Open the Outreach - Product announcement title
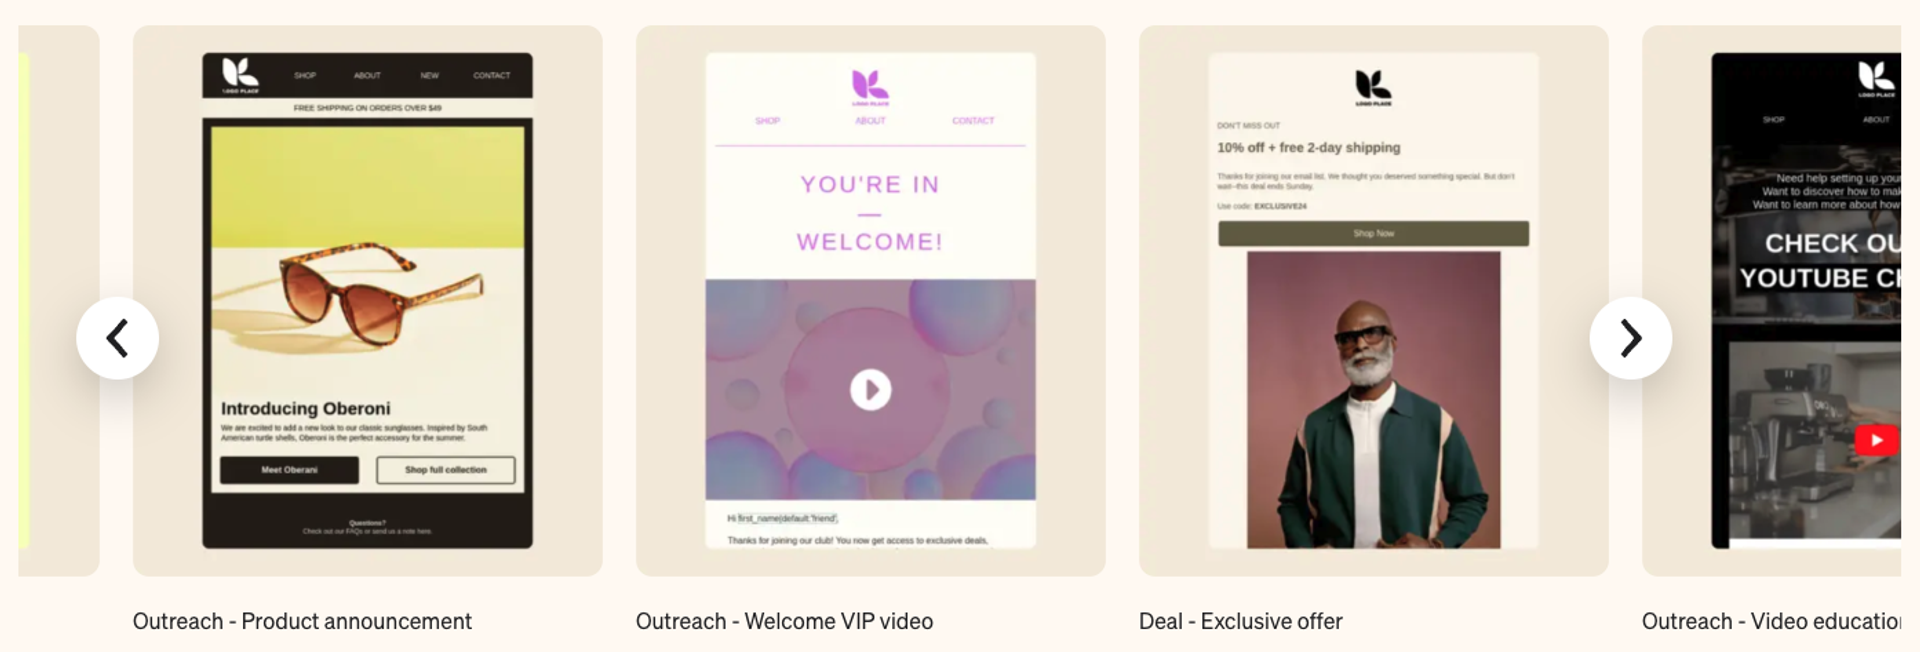Screen dimensions: 1920x652 (x=302, y=621)
